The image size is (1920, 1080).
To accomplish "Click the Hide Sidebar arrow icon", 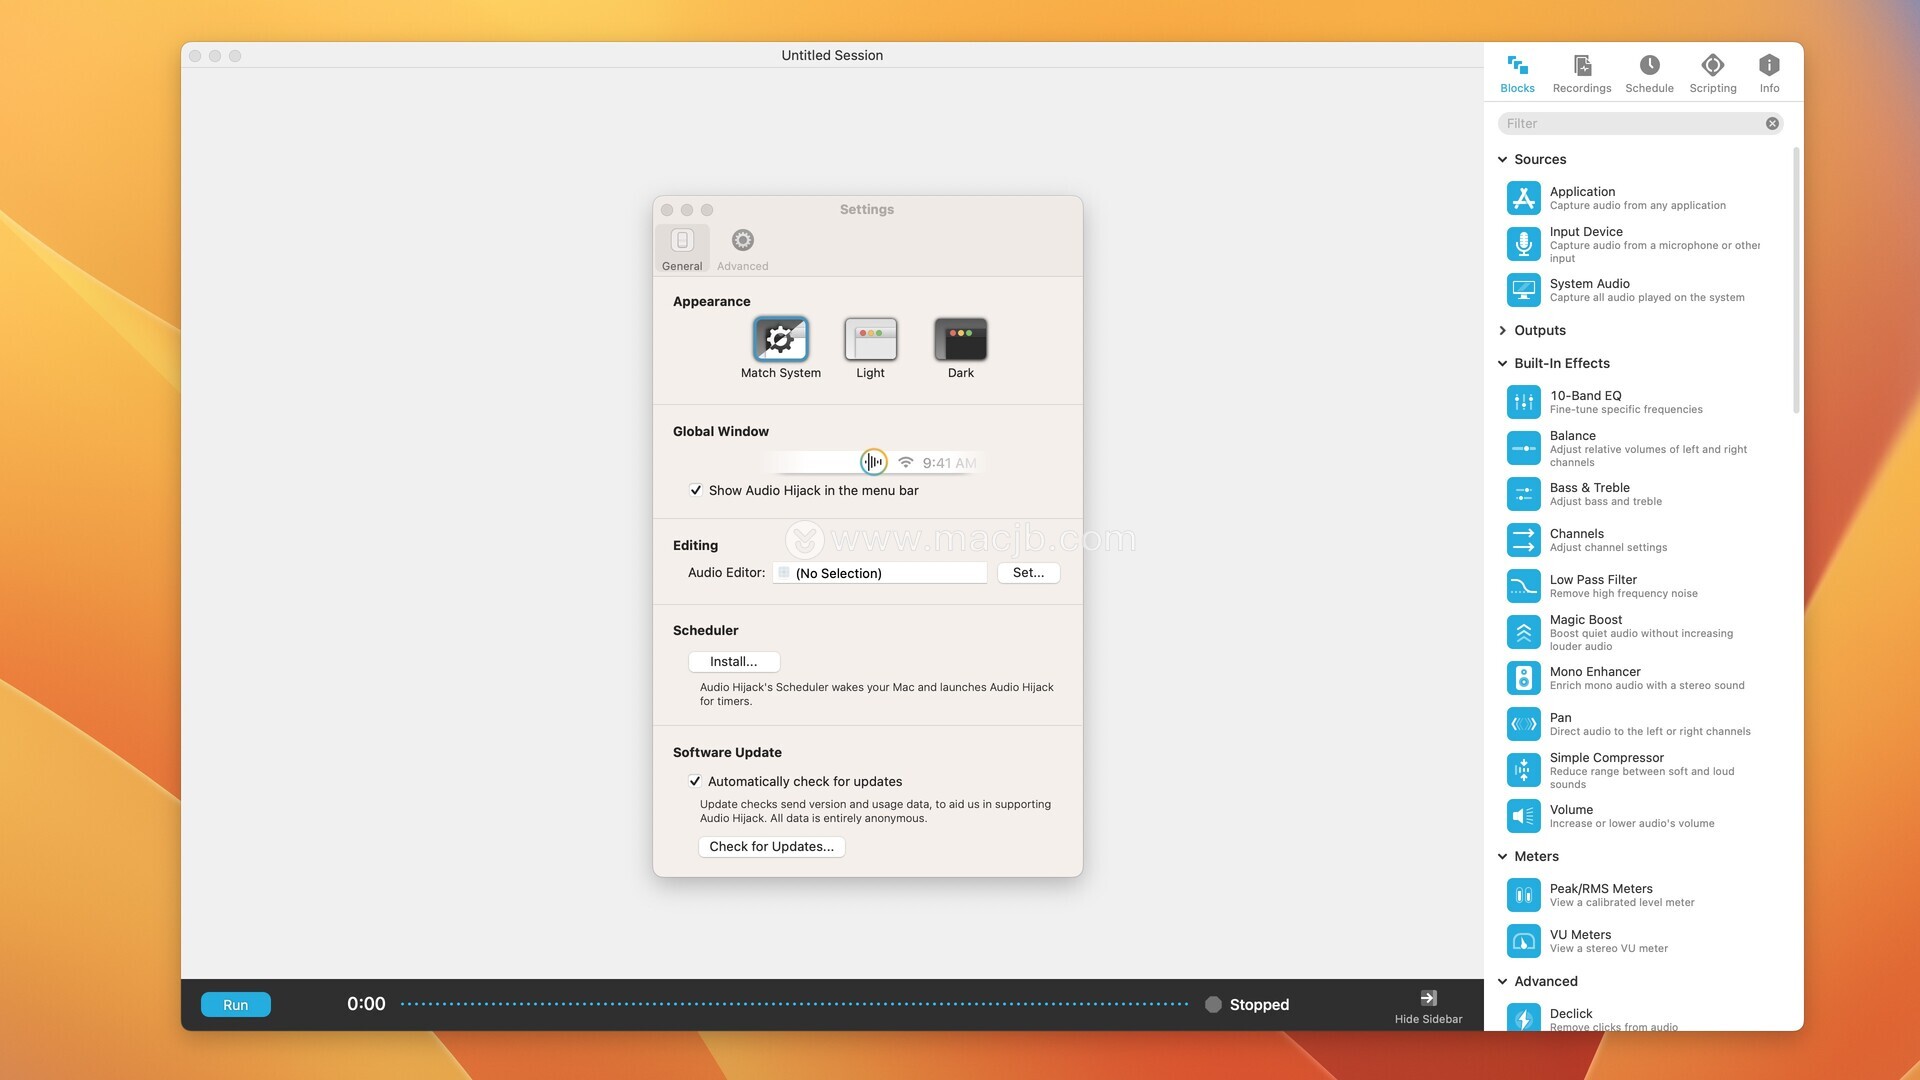I will point(1428,998).
